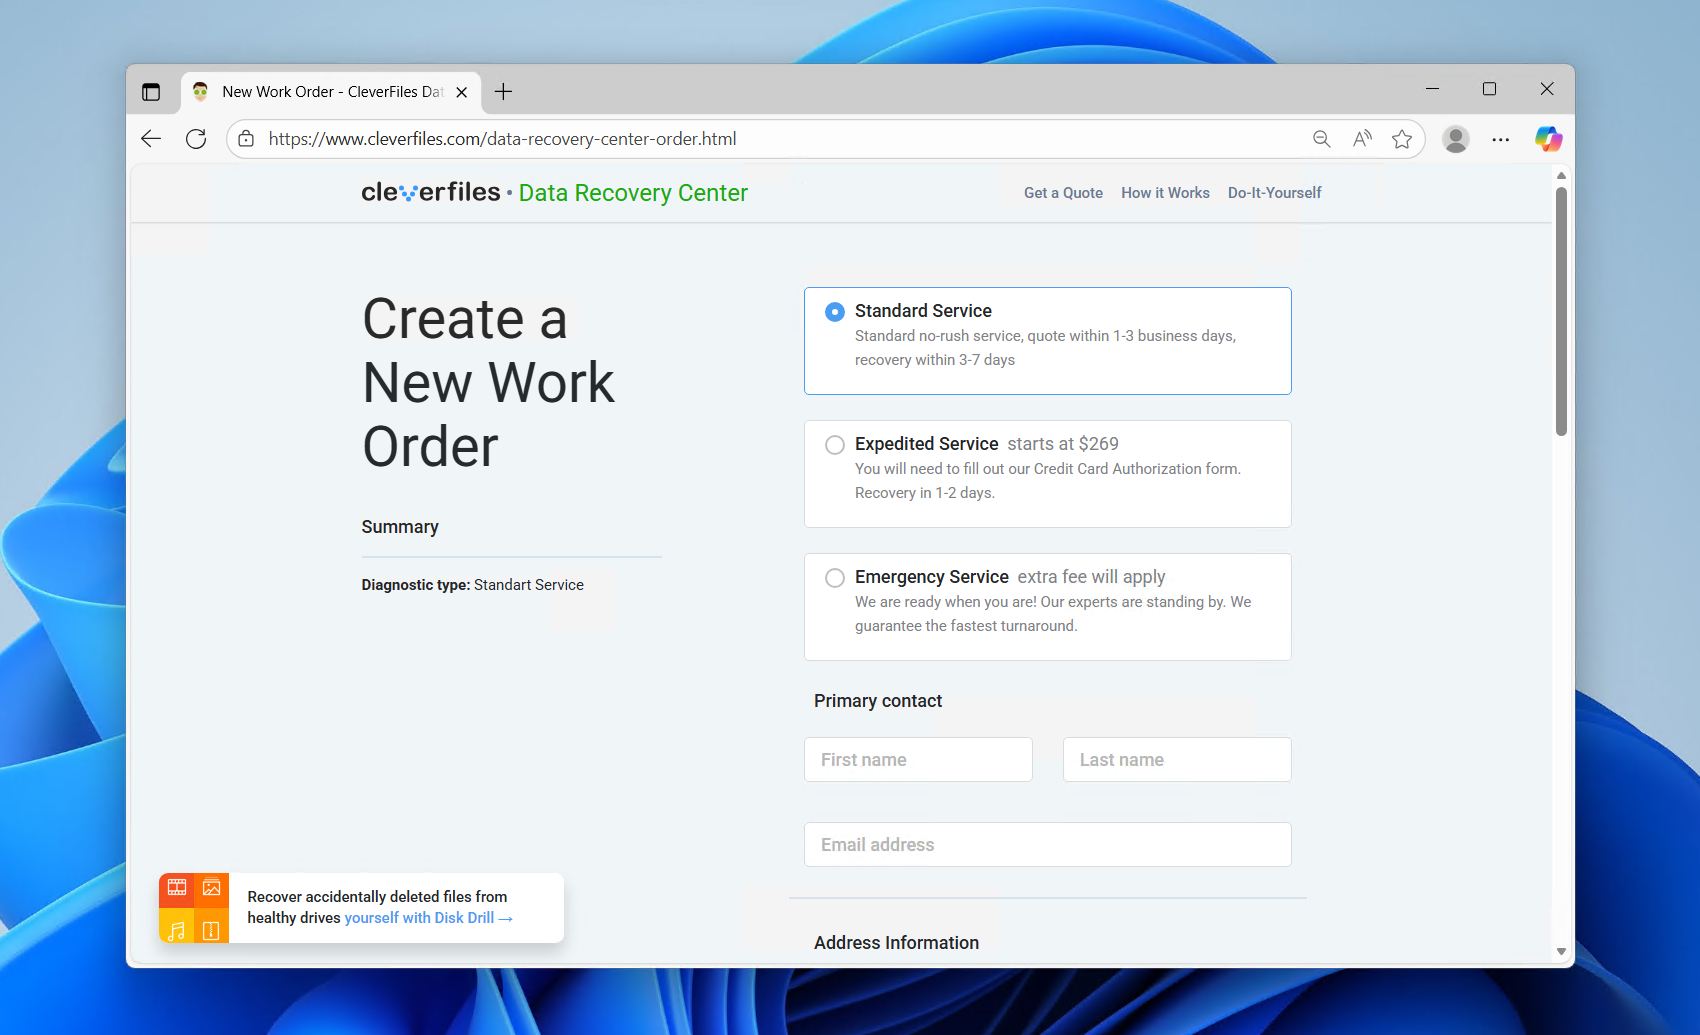Open the Read aloud icon
Image resolution: width=1700 pixels, height=1035 pixels.
[1361, 139]
